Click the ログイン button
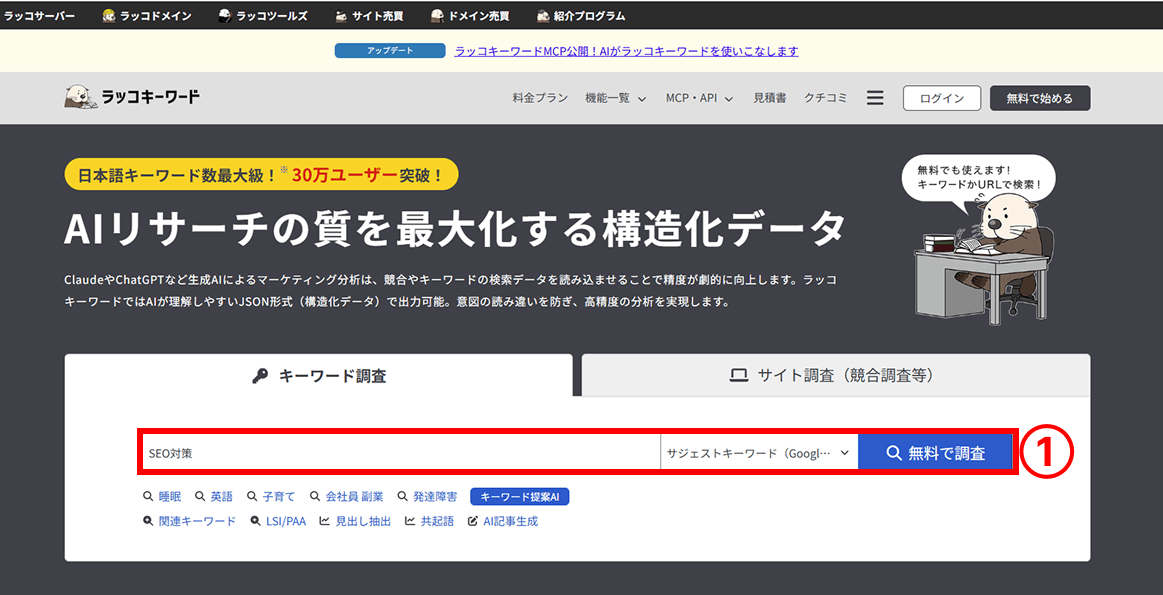The width and height of the screenshot is (1163, 595). tap(942, 98)
